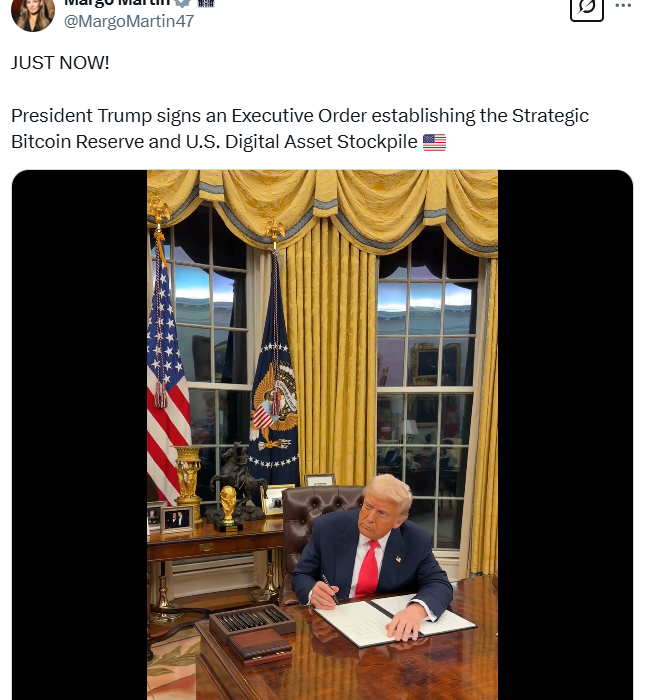Image resolution: width=650 pixels, height=700 pixels.
Task: Open the Grok explain-post icon
Action: pyautogui.click(x=587, y=7)
